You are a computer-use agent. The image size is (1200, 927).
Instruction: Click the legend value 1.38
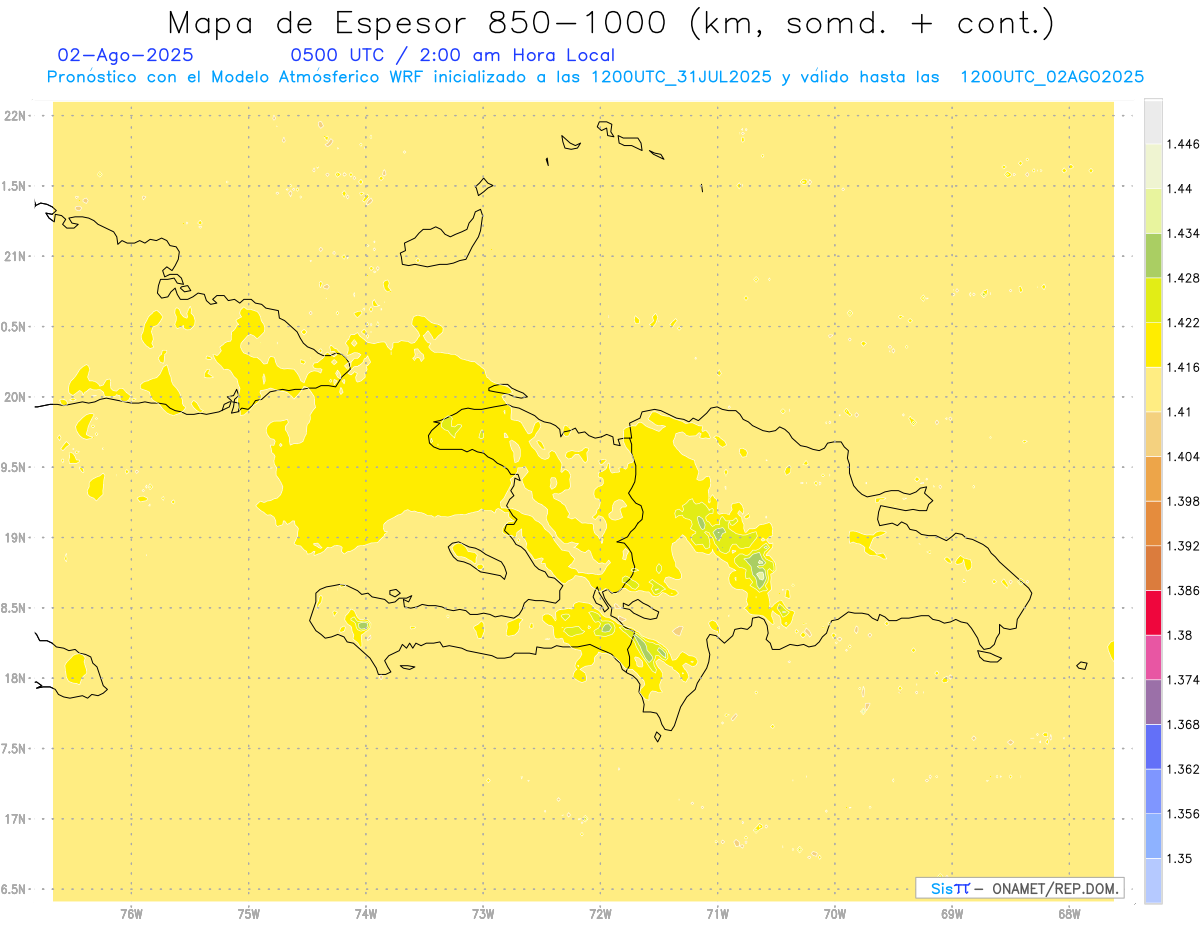point(1180,635)
